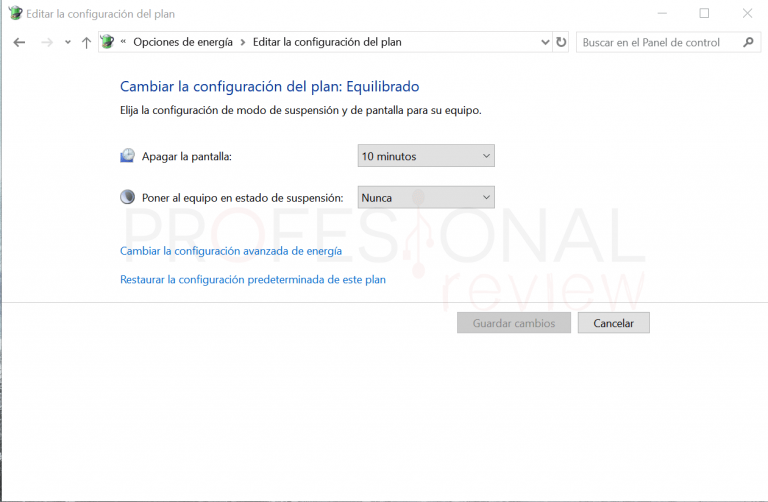Close the Editar la configuración del plan window
This screenshot has height=502, width=768.
747,13
